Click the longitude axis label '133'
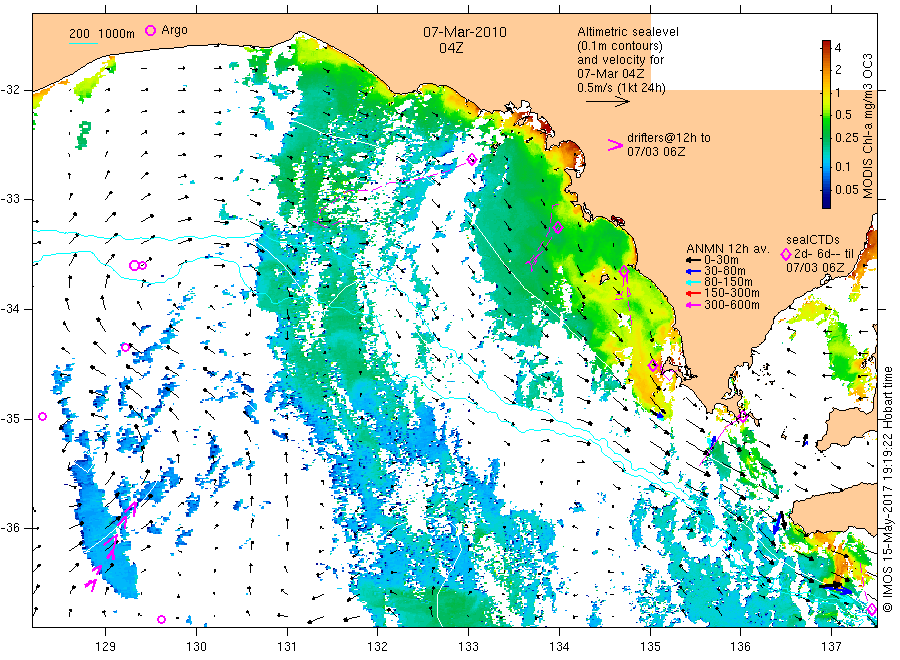Image resolution: width=900 pixels, height=660 pixels. coord(468,647)
